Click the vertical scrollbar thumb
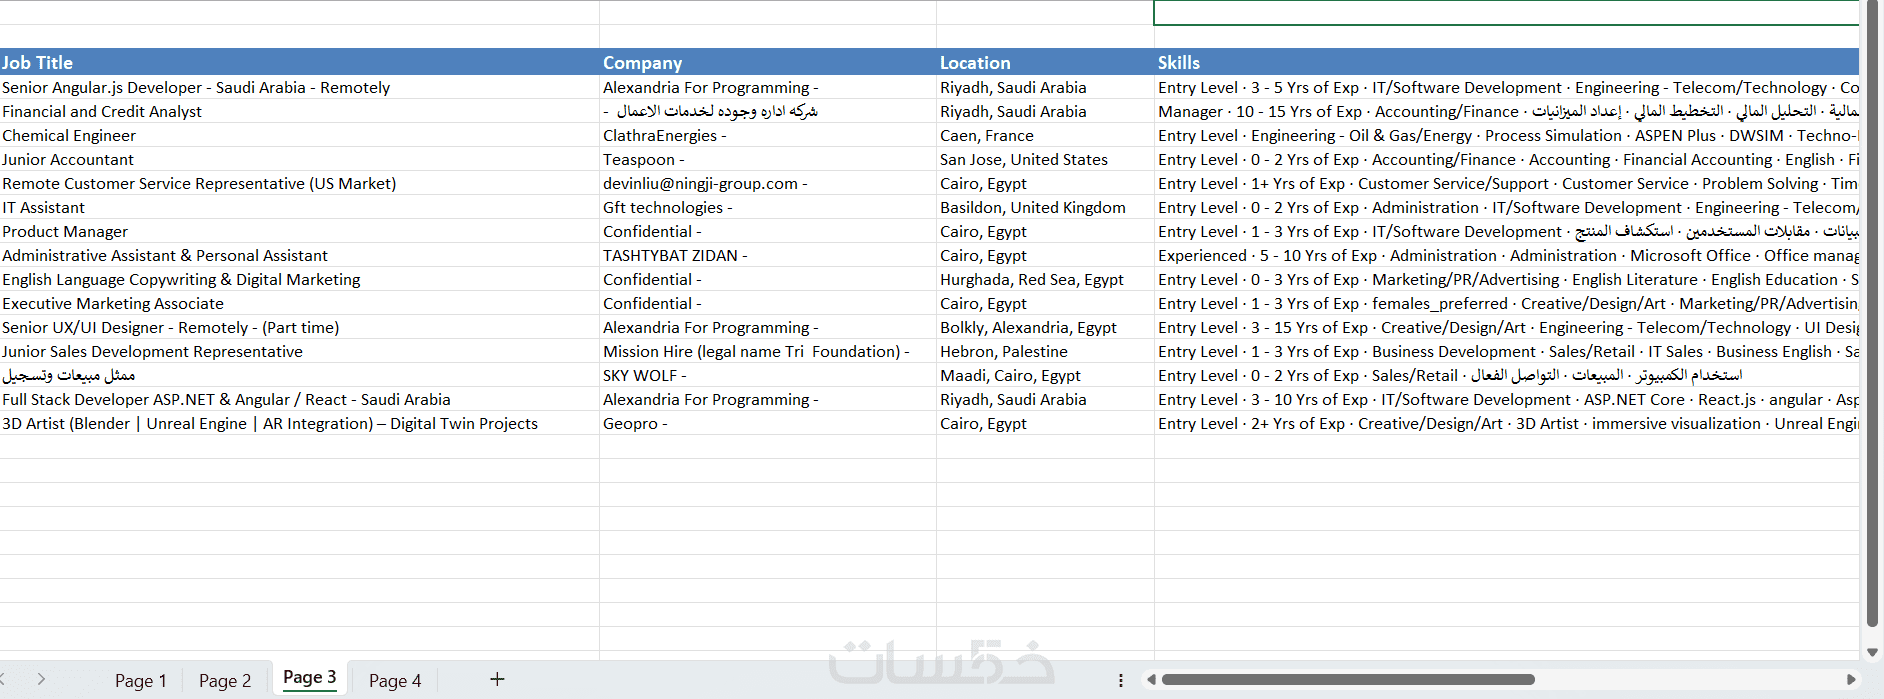Screen dimensions: 1884x699 (x=1872, y=312)
